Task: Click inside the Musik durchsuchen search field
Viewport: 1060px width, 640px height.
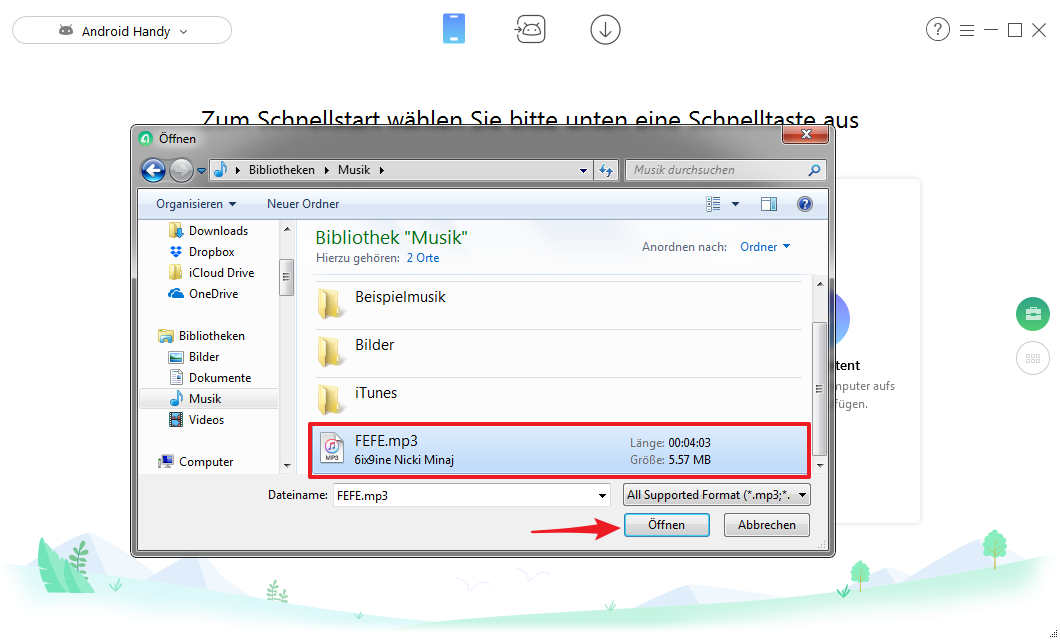Action: 717,170
